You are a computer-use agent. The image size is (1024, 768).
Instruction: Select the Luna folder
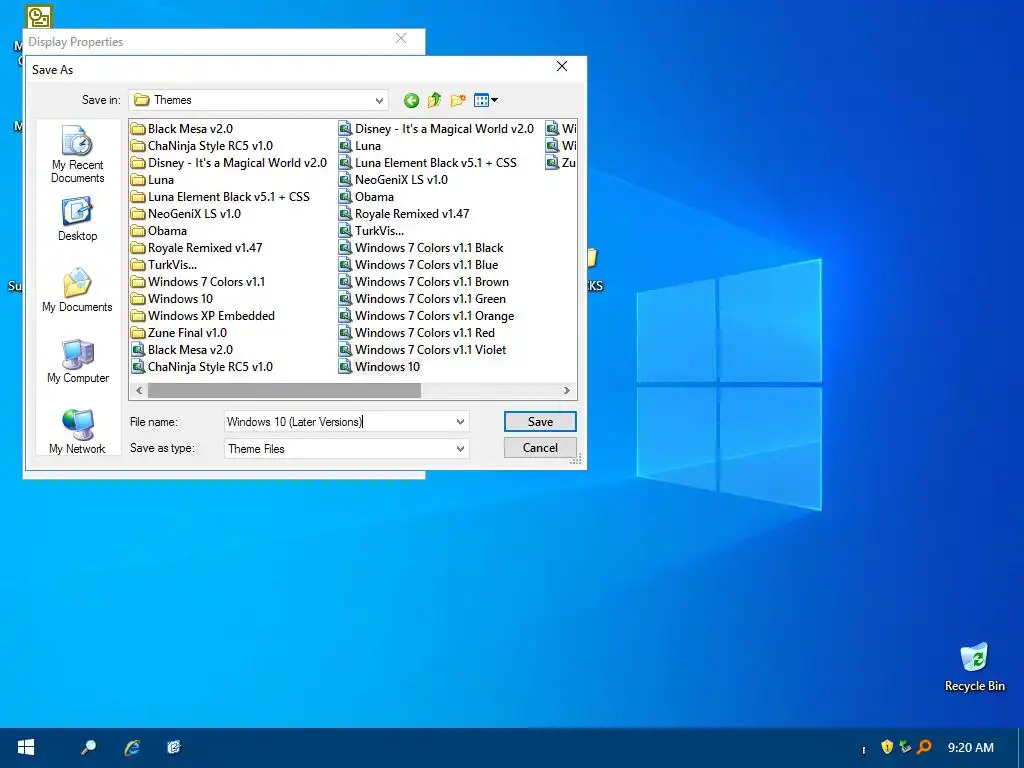click(x=152, y=180)
